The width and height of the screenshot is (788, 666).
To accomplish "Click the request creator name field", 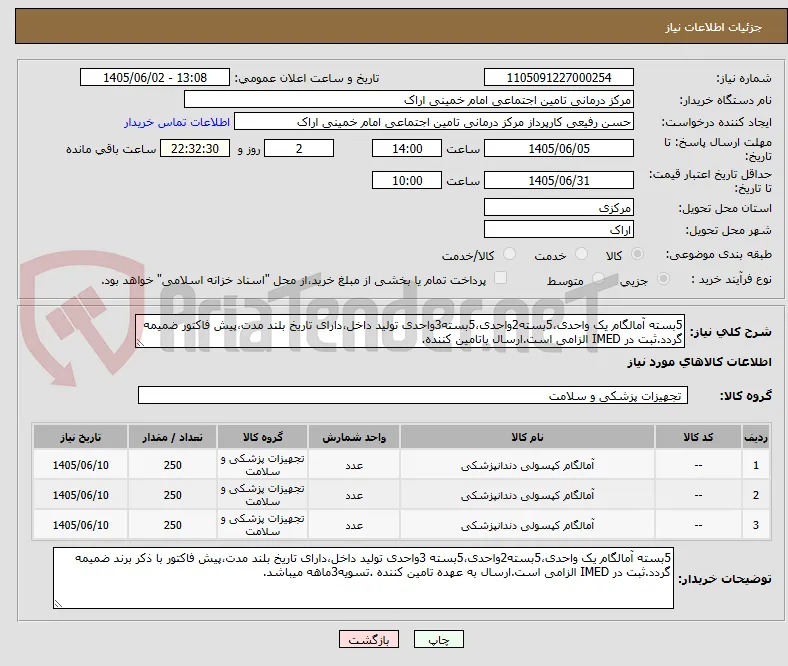I will 434,122.
